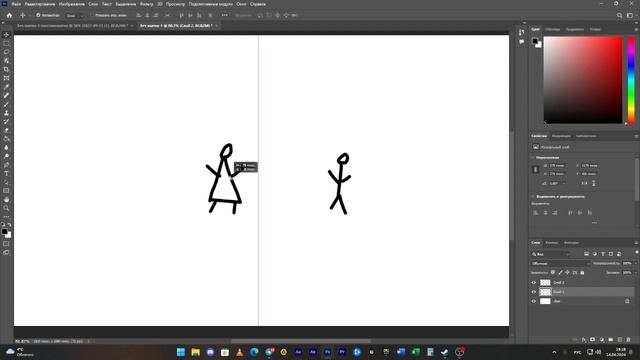This screenshot has width=640, height=360.
Task: Toggle the Auto-Select checkbox
Action: (38, 16)
